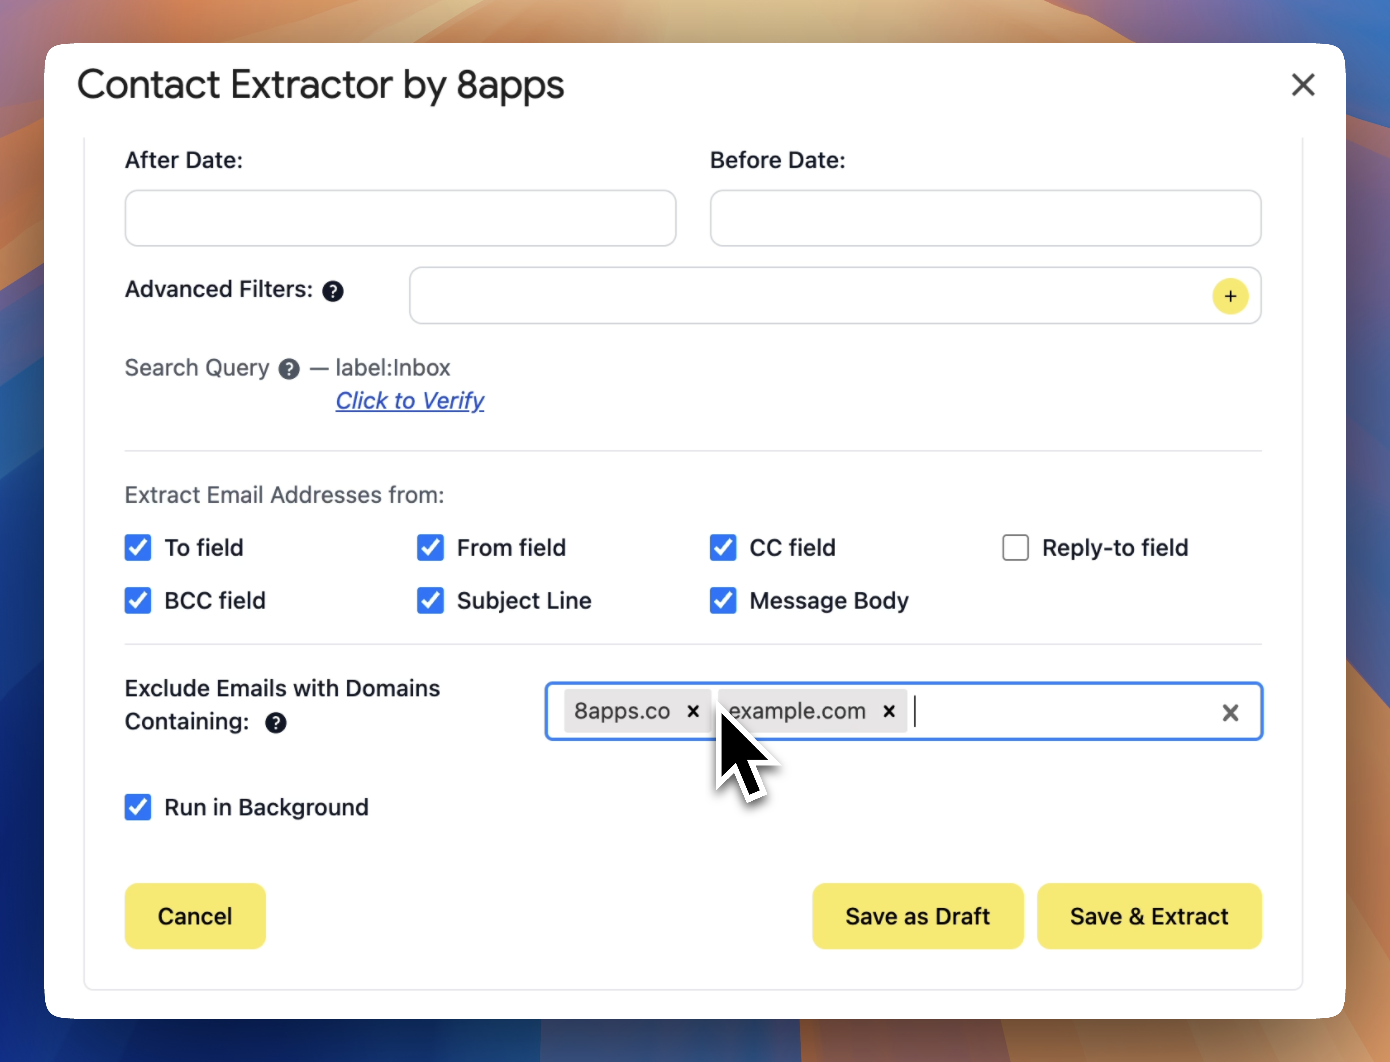The image size is (1390, 1062).
Task: Click the Cancel button
Action: [195, 916]
